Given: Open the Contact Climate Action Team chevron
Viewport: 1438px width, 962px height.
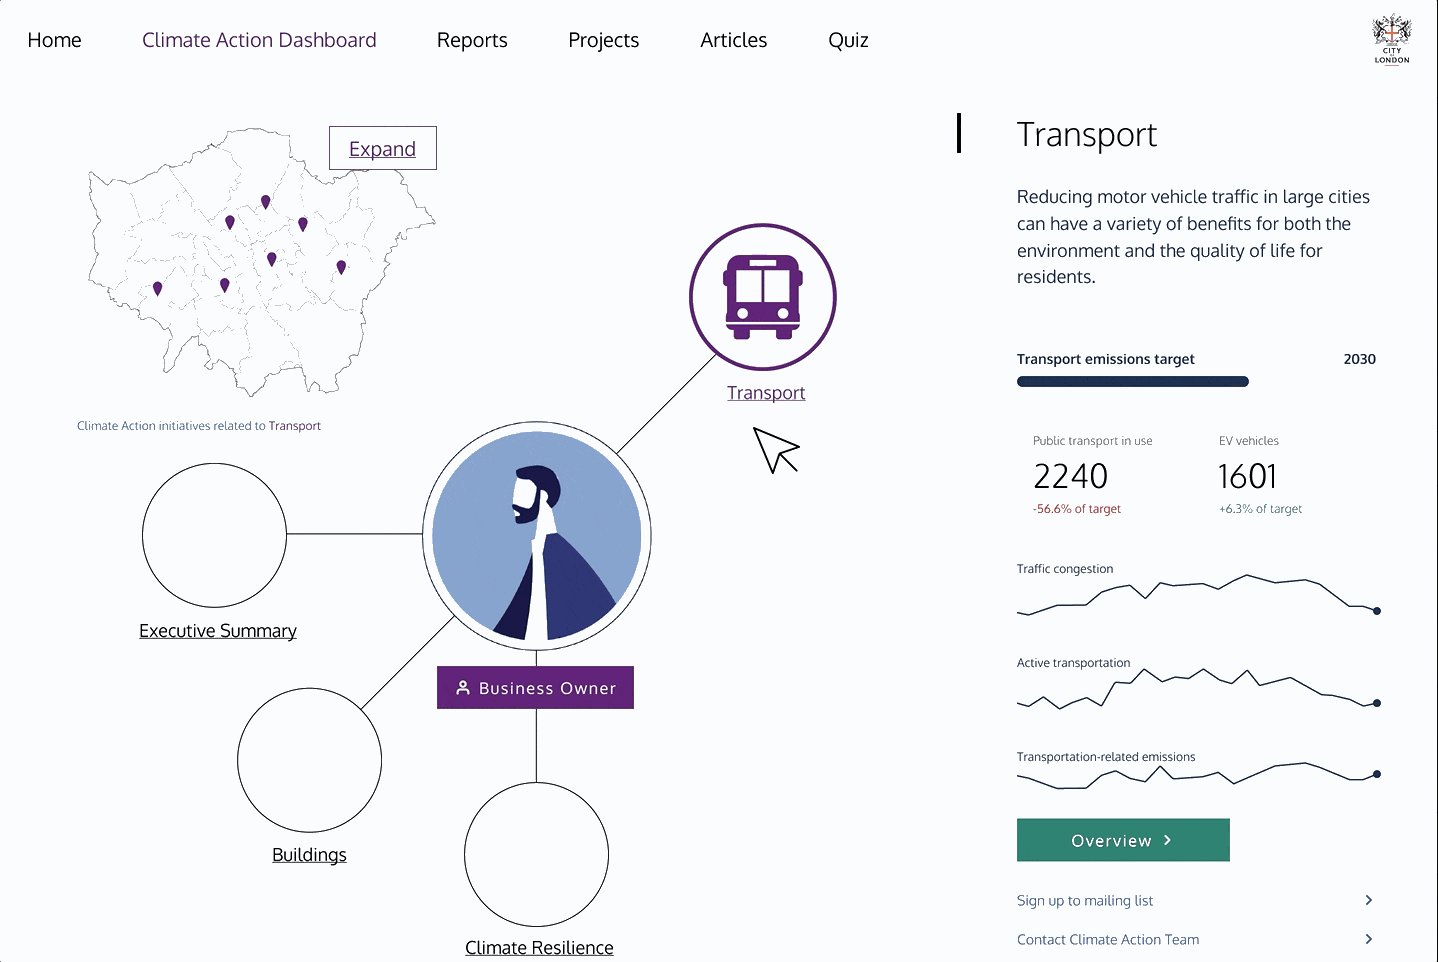Looking at the screenshot, I should (x=1368, y=939).
